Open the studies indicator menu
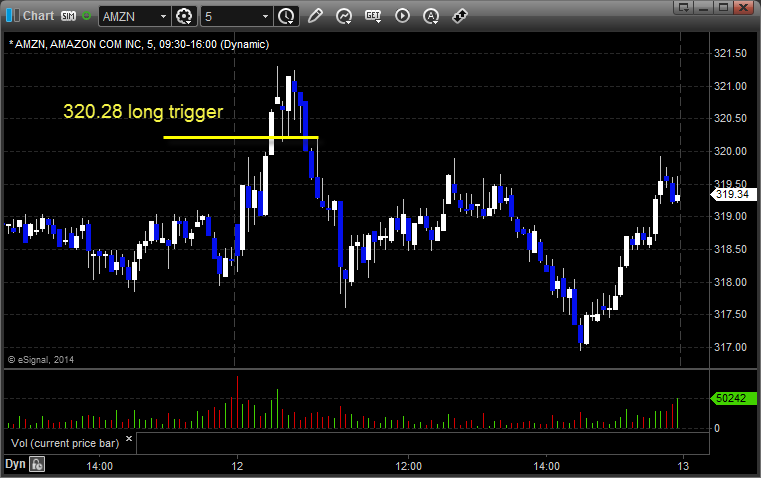Viewport: 761px width, 478px height. [344, 16]
